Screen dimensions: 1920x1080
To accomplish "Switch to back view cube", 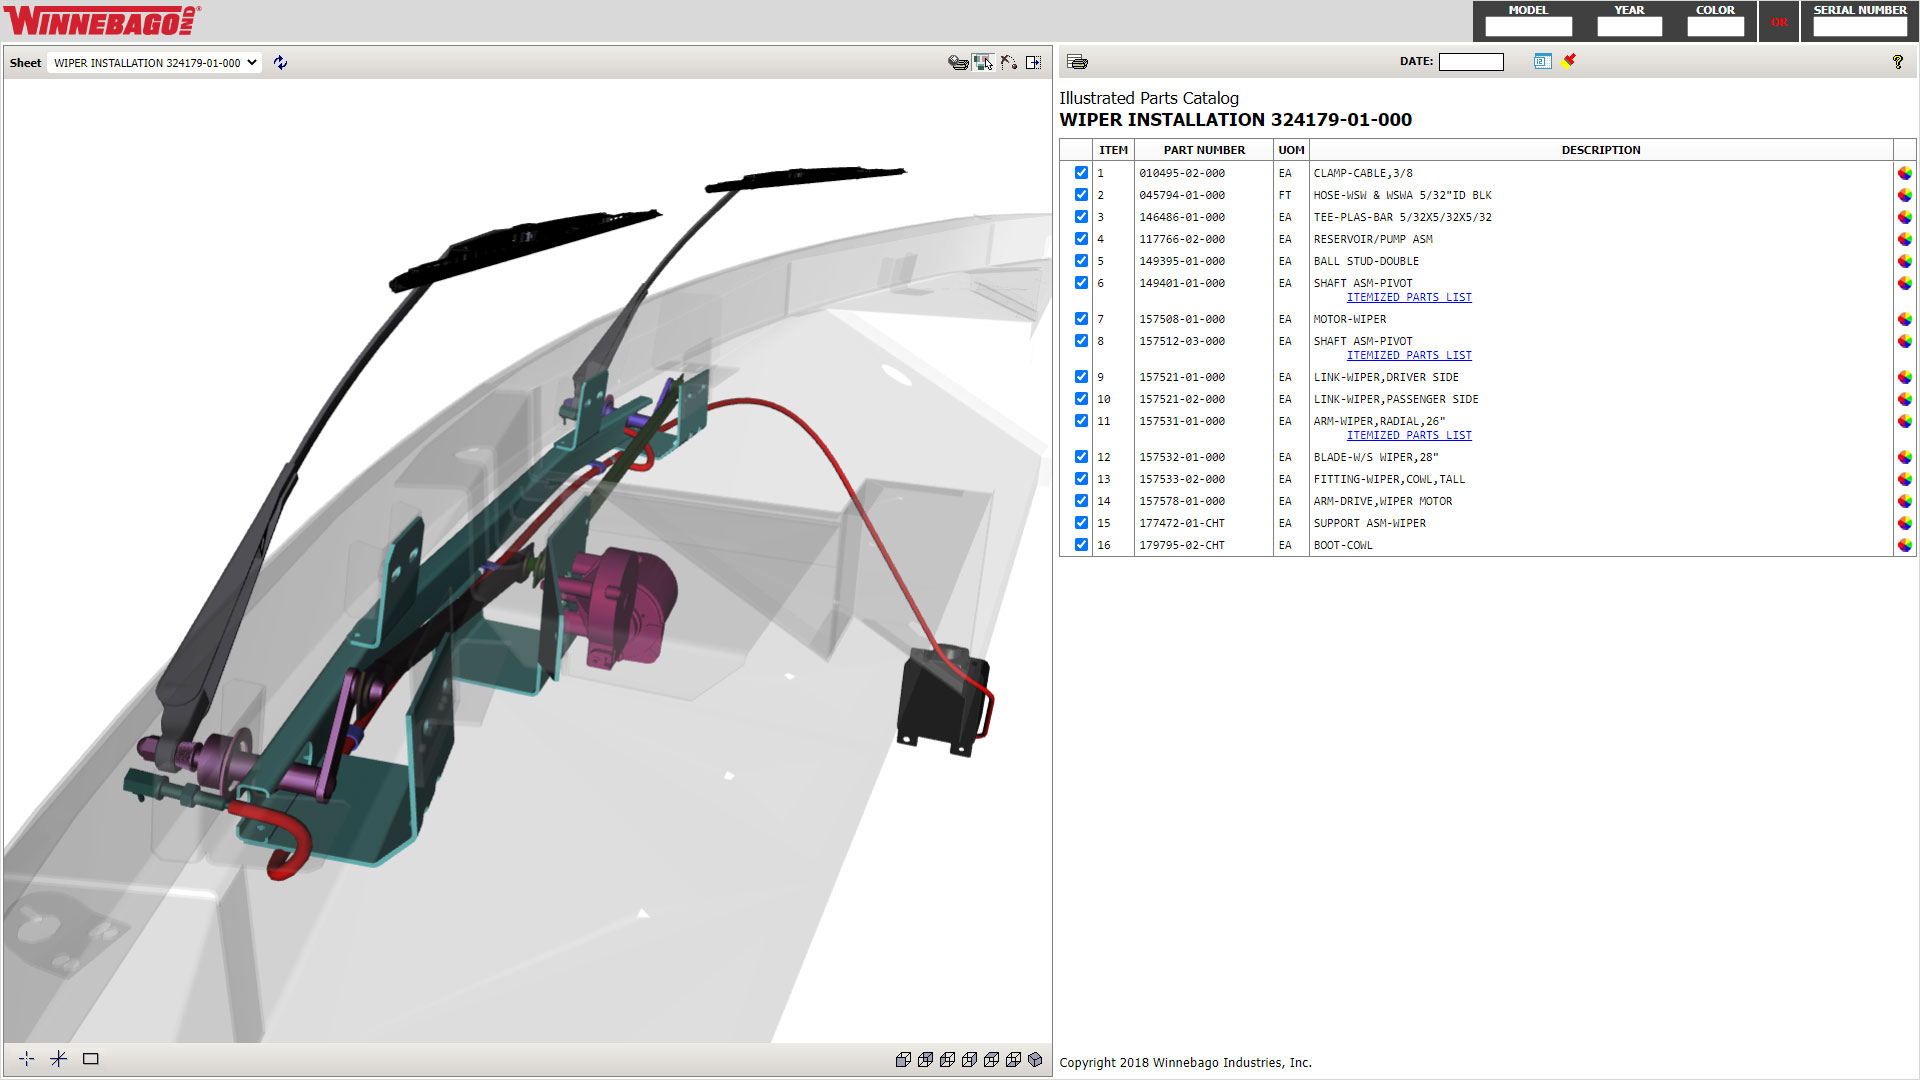I will coord(925,1060).
